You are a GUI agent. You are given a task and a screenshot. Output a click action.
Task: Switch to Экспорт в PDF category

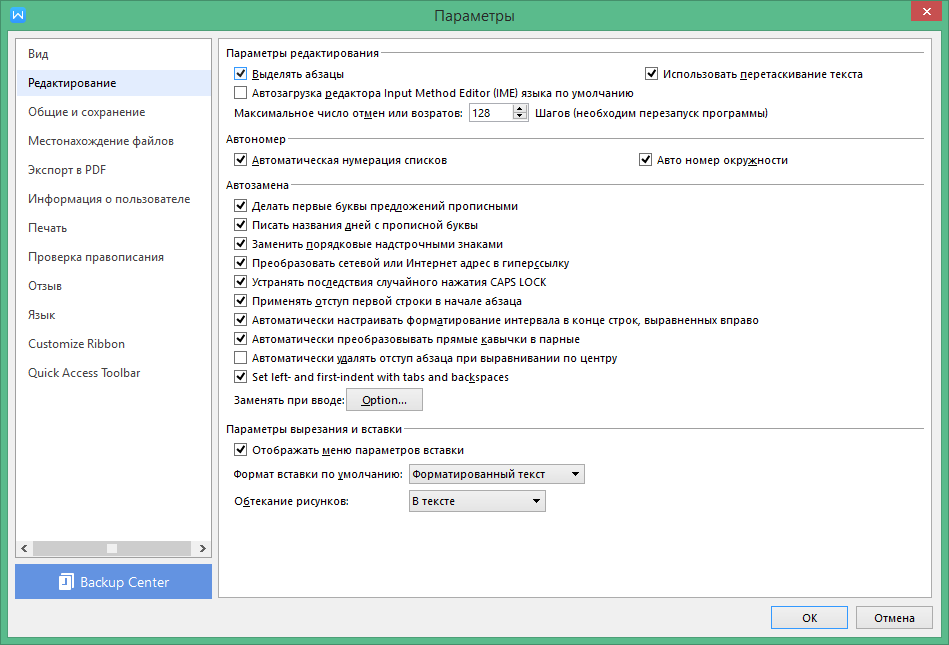(x=113, y=170)
